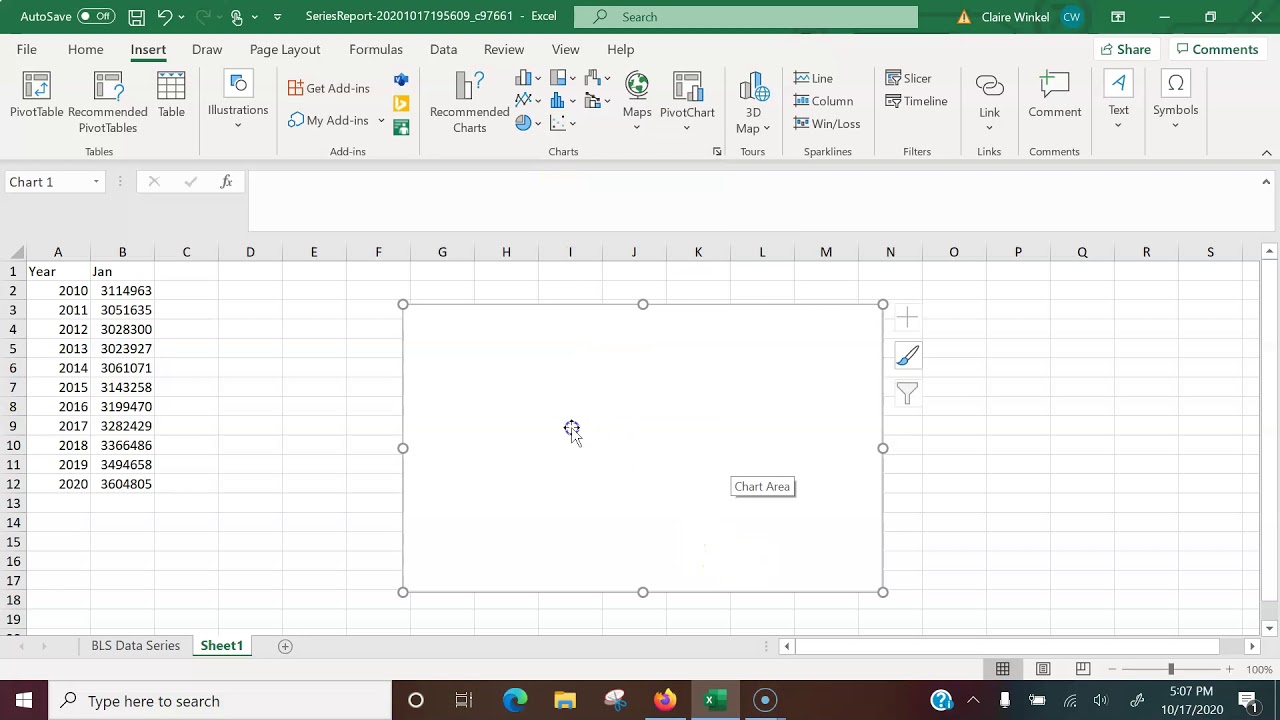1280x720 pixels.
Task: Open File Explorer from the taskbar
Action: click(565, 701)
